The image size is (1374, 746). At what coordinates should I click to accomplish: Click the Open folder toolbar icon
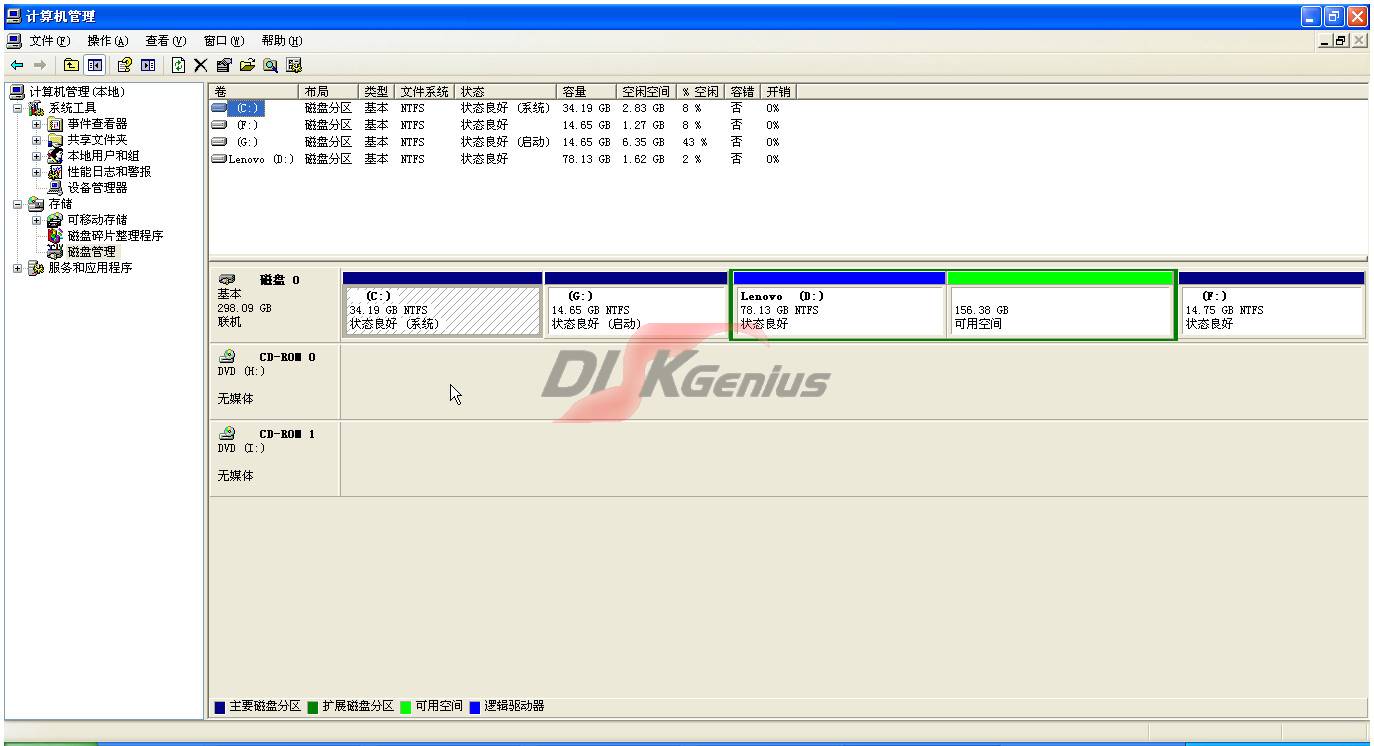pos(247,65)
